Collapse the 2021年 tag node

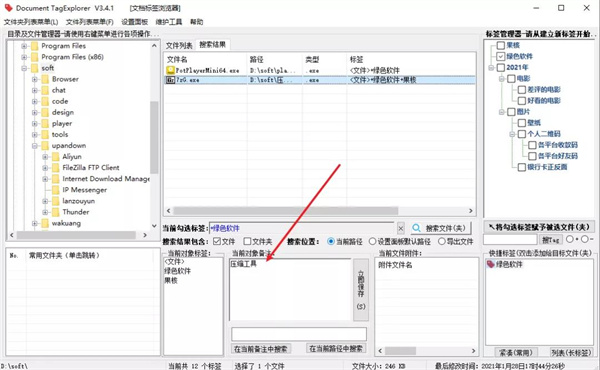(x=491, y=68)
